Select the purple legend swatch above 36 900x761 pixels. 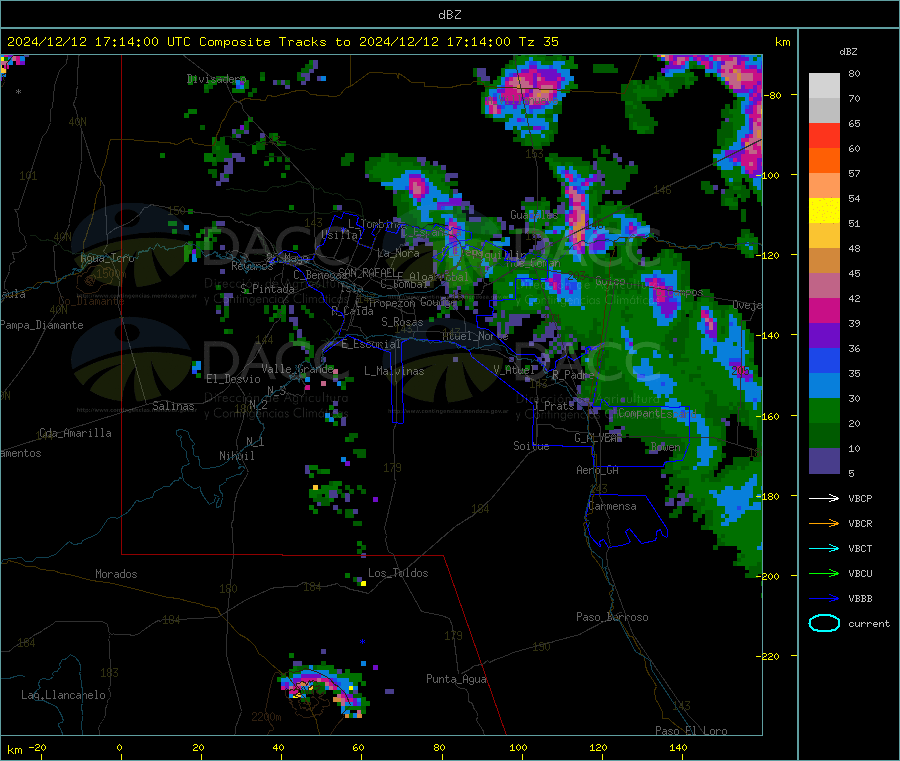[824, 336]
